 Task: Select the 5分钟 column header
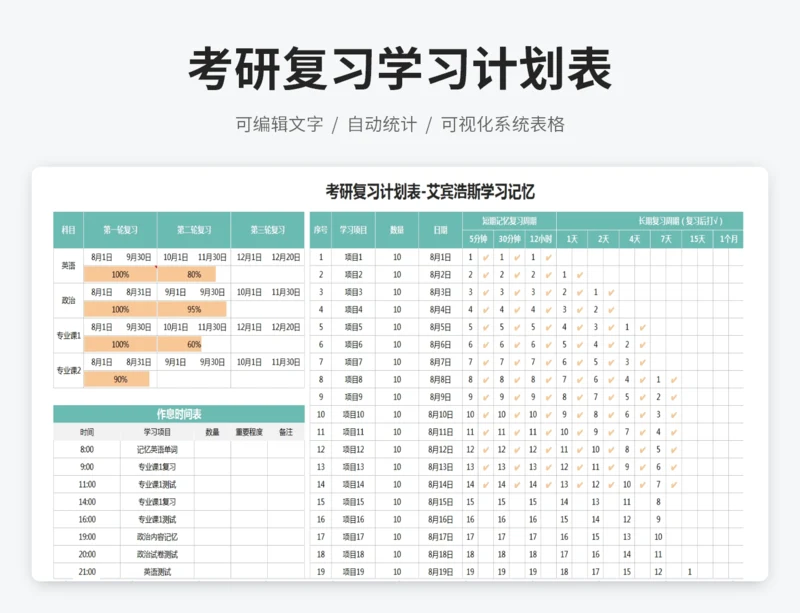478,239
